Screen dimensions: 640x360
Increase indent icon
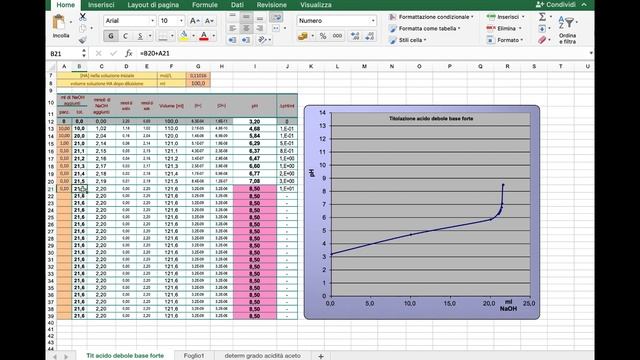(x=246, y=40)
